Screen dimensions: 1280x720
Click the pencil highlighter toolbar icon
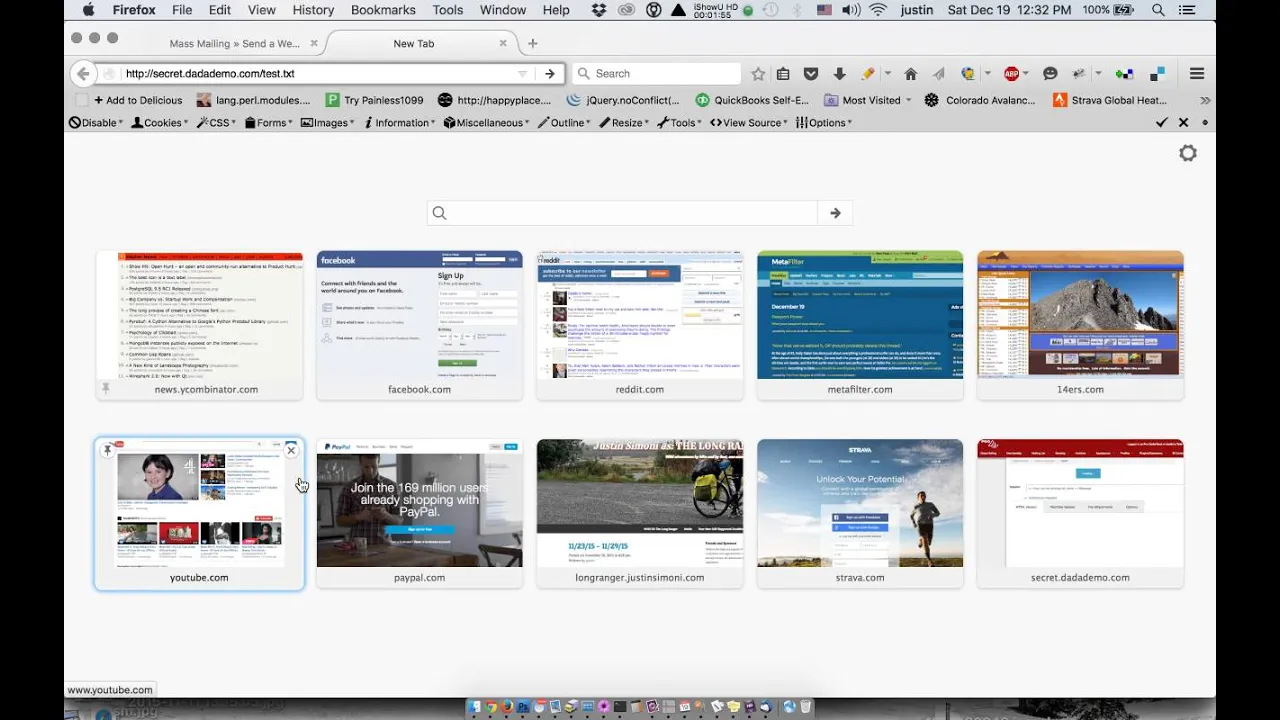pyautogui.click(x=868, y=73)
